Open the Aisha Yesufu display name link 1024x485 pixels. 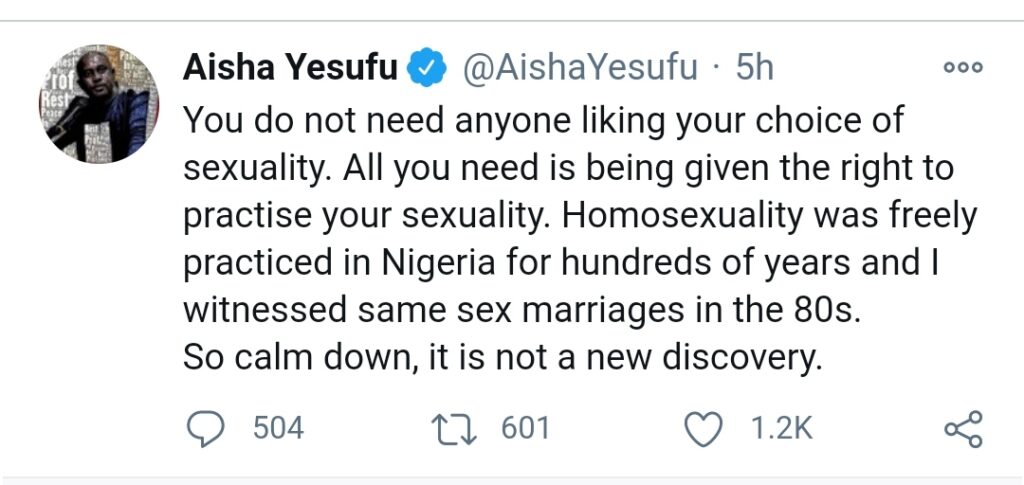click(290, 68)
